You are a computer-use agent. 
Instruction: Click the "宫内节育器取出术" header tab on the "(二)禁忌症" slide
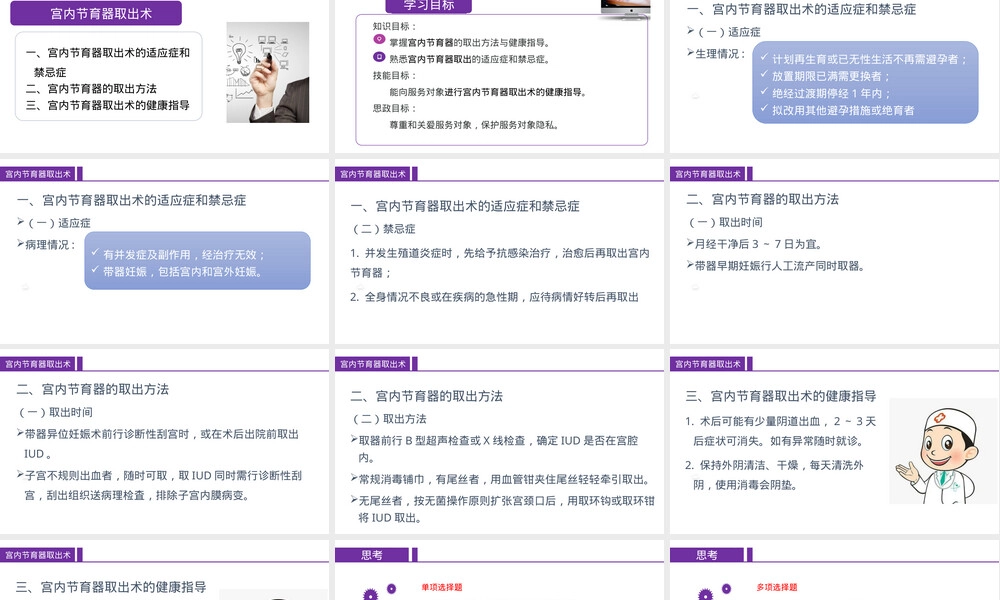373,174
